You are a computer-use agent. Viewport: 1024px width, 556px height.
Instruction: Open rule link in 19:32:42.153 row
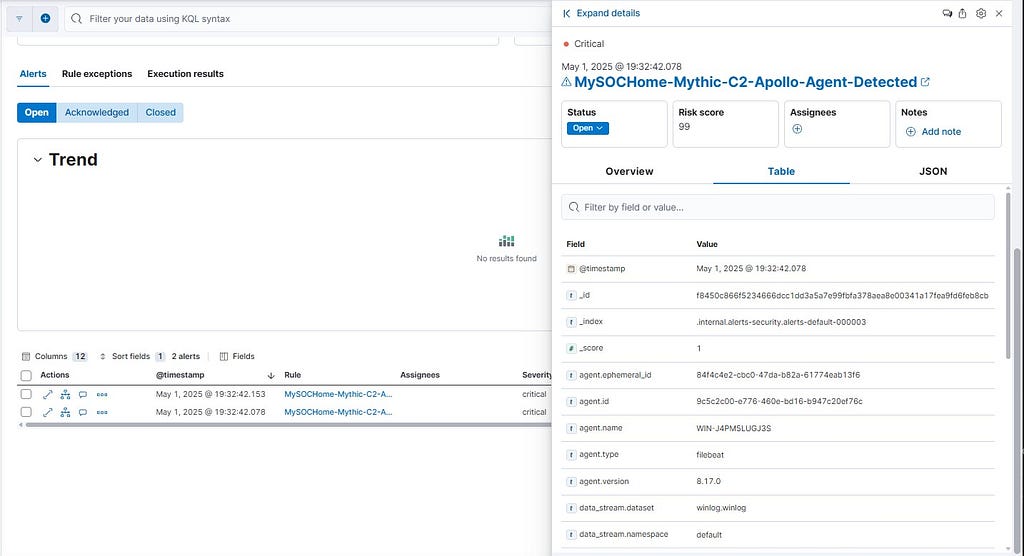point(338,395)
